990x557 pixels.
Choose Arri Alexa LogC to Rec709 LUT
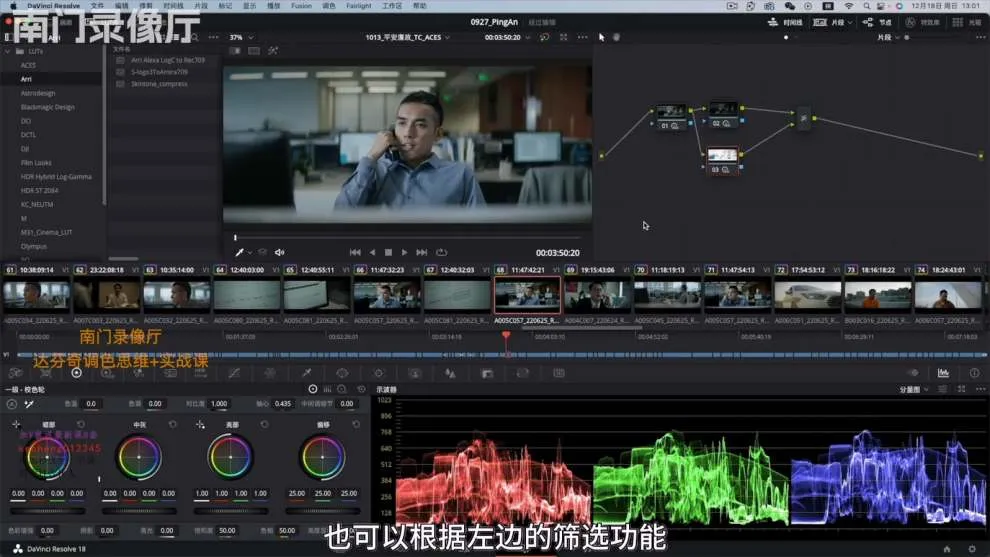tap(168, 60)
